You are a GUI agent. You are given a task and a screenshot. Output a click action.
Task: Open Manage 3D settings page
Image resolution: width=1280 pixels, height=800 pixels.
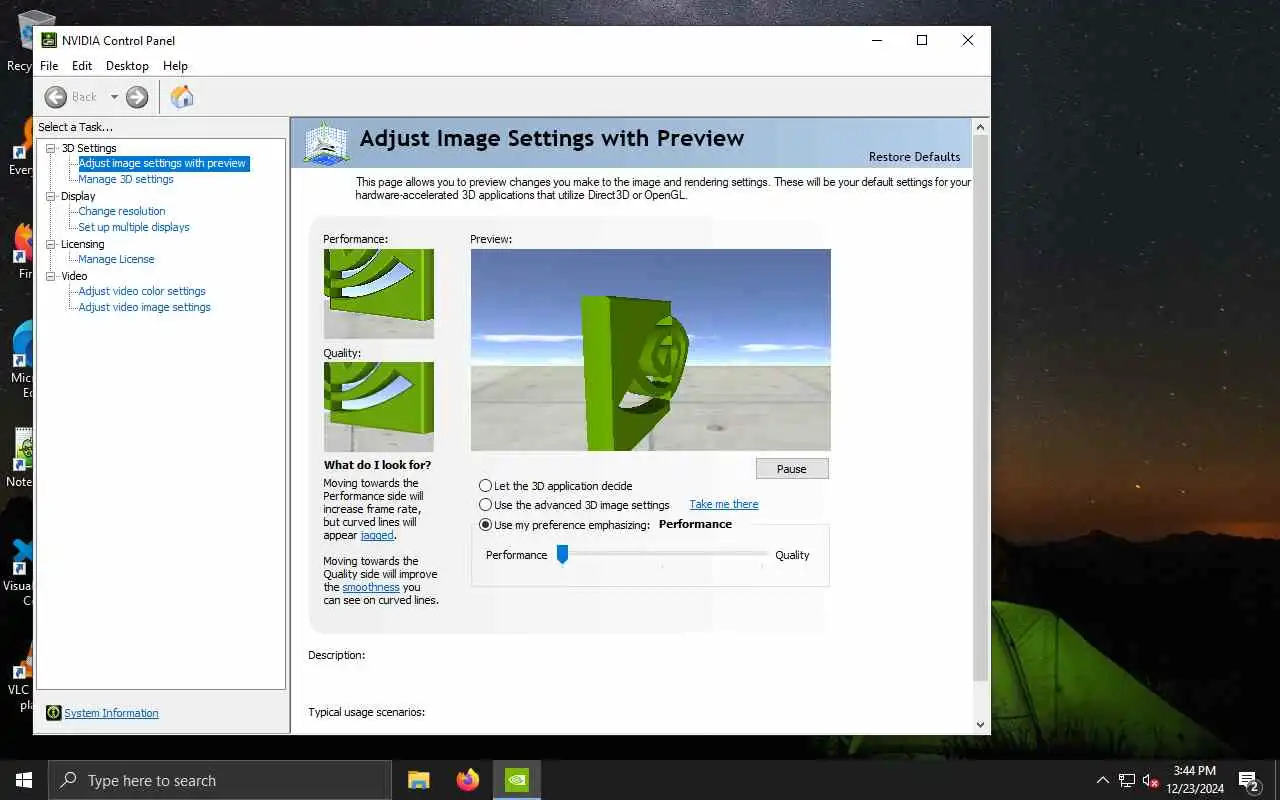(126, 179)
